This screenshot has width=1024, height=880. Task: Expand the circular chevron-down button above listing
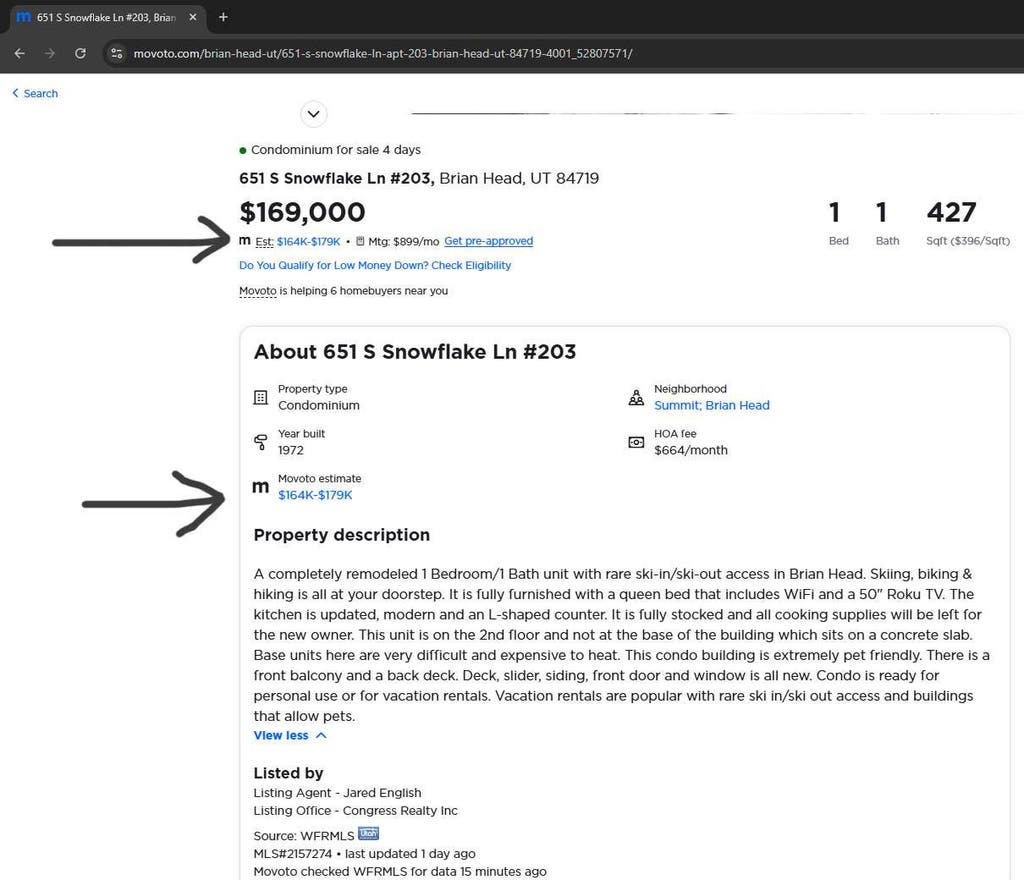pyautogui.click(x=313, y=114)
